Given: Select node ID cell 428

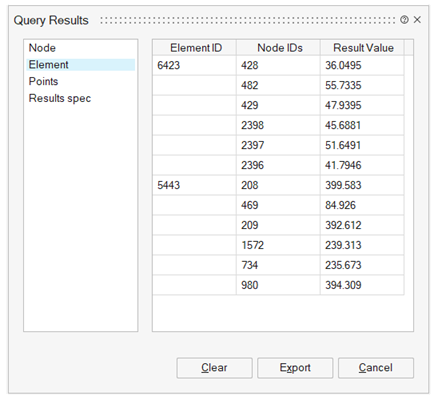Looking at the screenshot, I should coord(278,65).
